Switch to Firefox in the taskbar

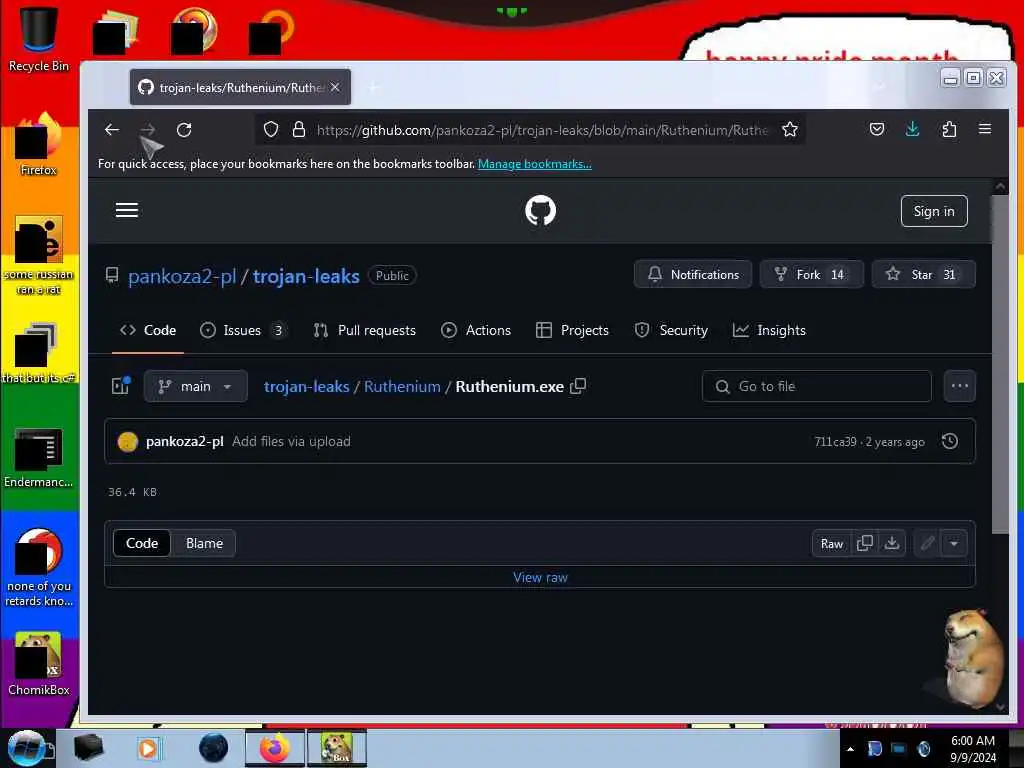[x=275, y=748]
